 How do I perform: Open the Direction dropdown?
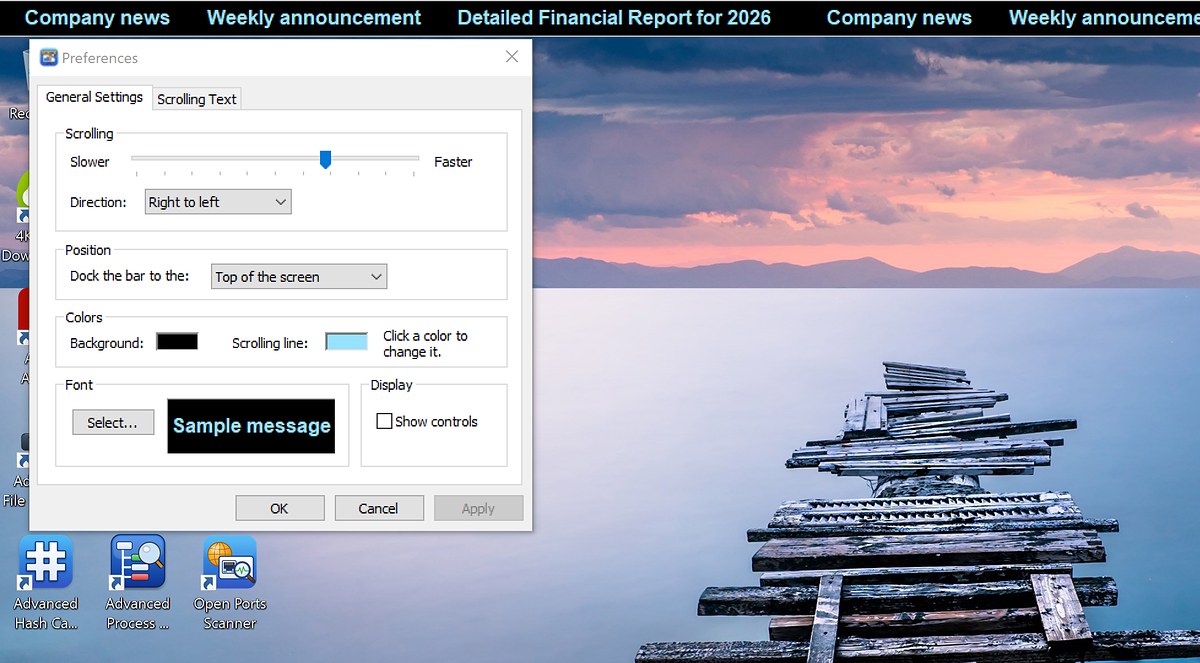pyautogui.click(x=218, y=202)
